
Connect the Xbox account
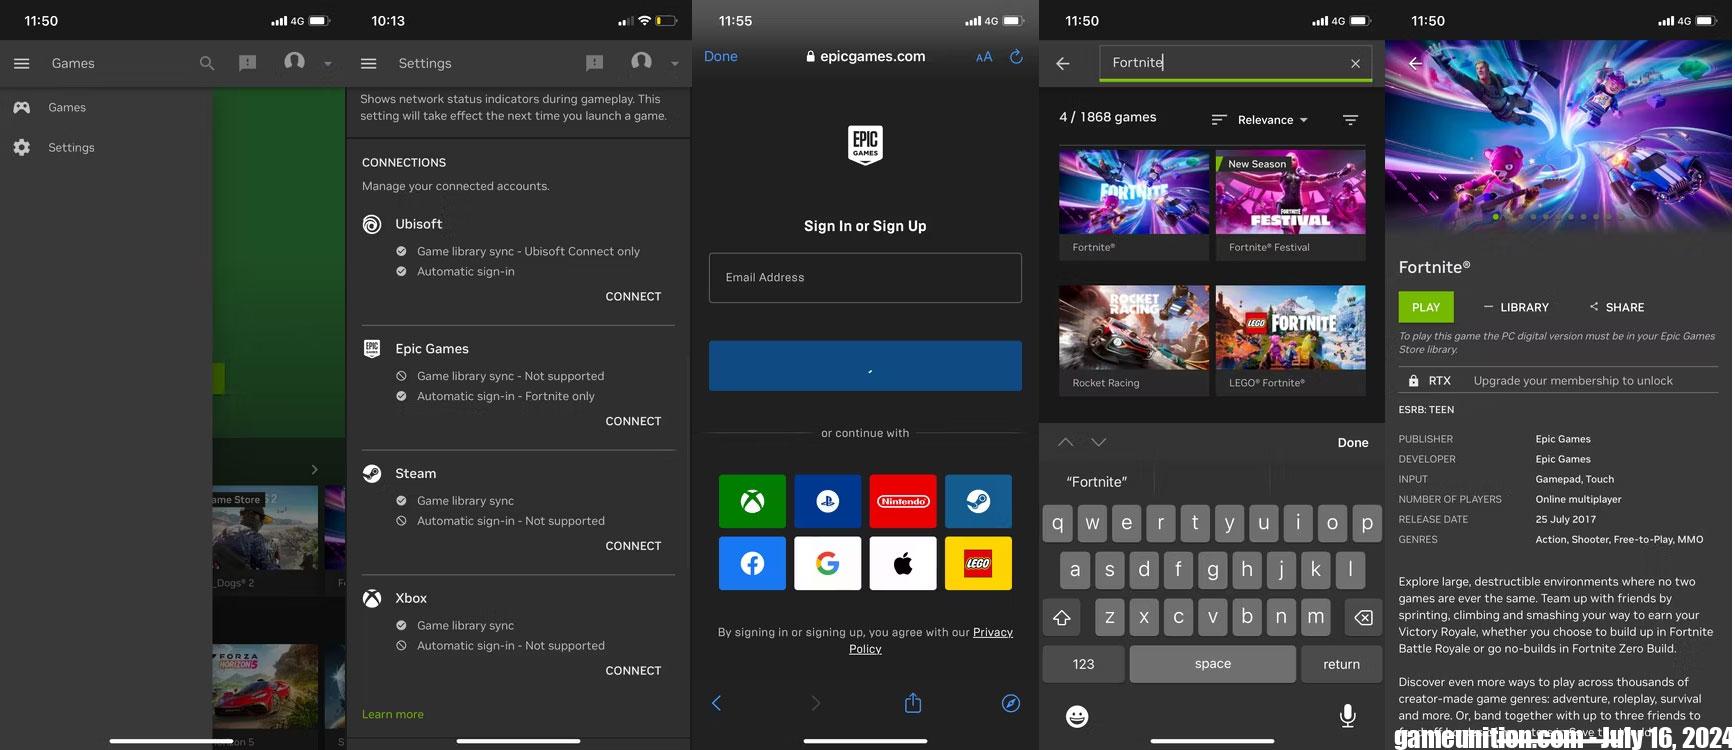click(x=633, y=671)
